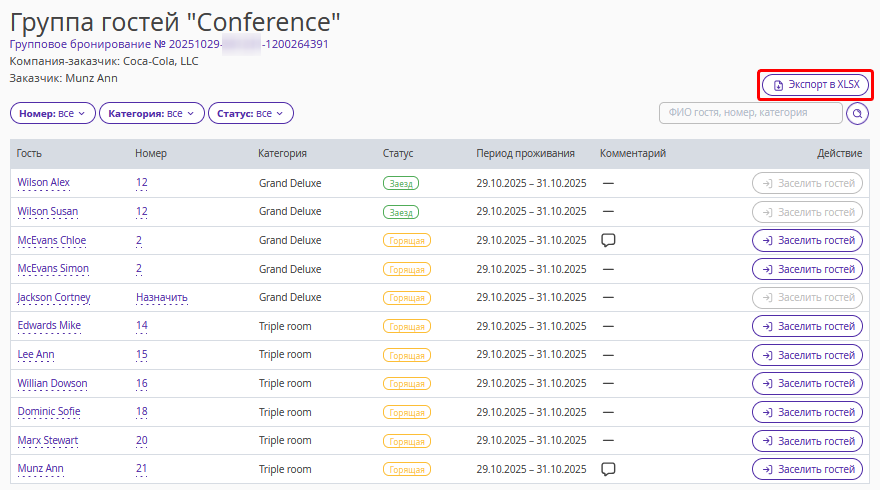Screen dimensions: 880x490
Task: Expand the Статус filter dropdown
Action: click(251, 114)
